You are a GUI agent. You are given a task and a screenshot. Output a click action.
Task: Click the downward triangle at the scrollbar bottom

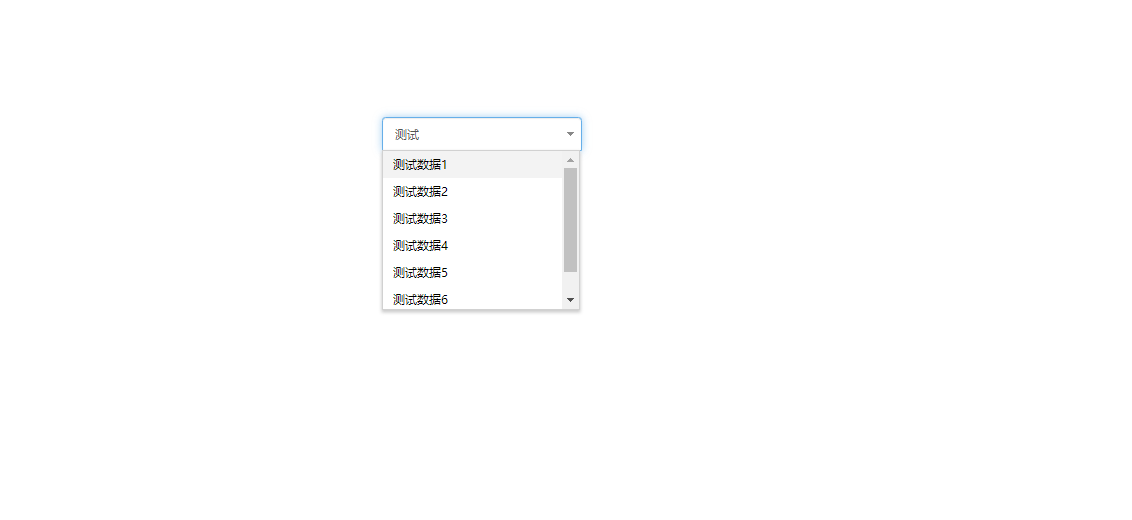pos(570,300)
